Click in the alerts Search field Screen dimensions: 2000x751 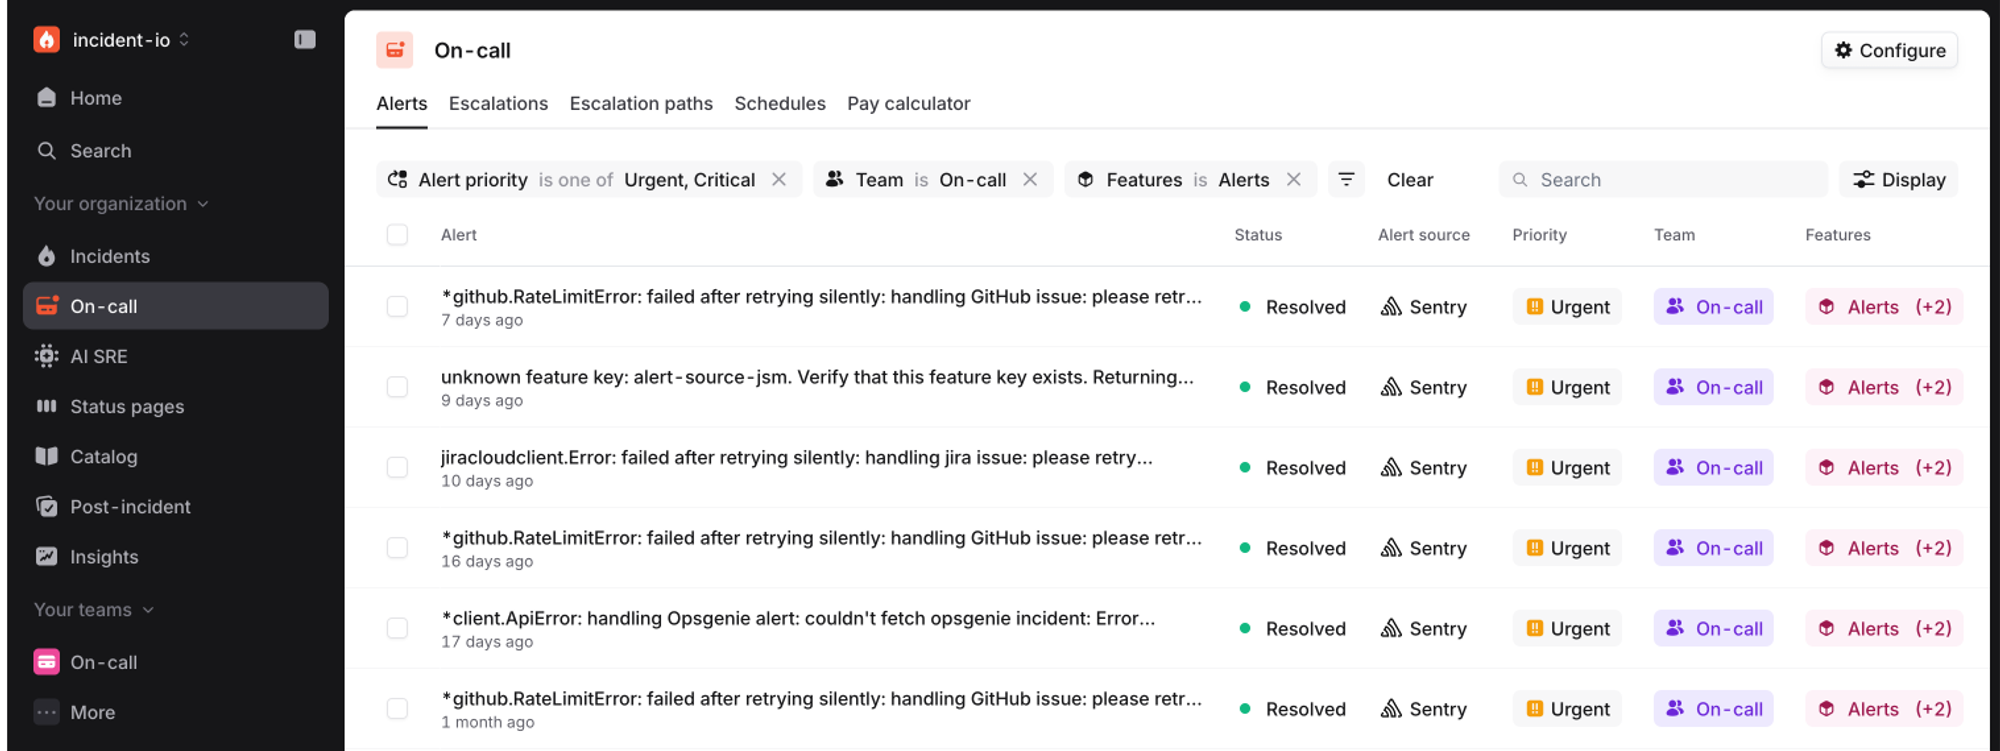point(1663,179)
